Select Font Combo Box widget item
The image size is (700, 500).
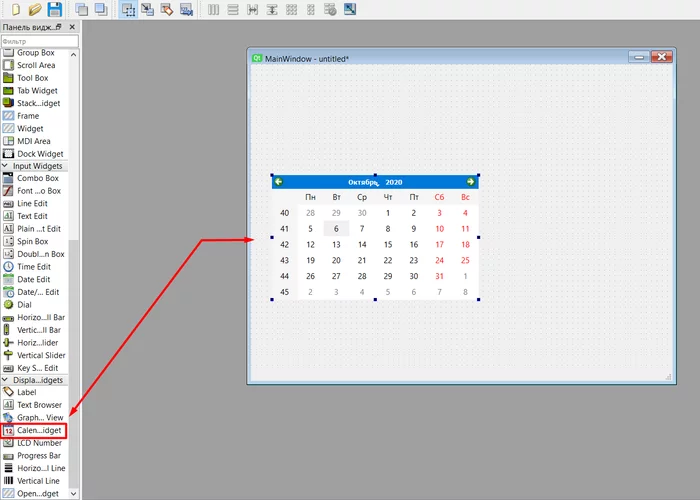[x=34, y=191]
